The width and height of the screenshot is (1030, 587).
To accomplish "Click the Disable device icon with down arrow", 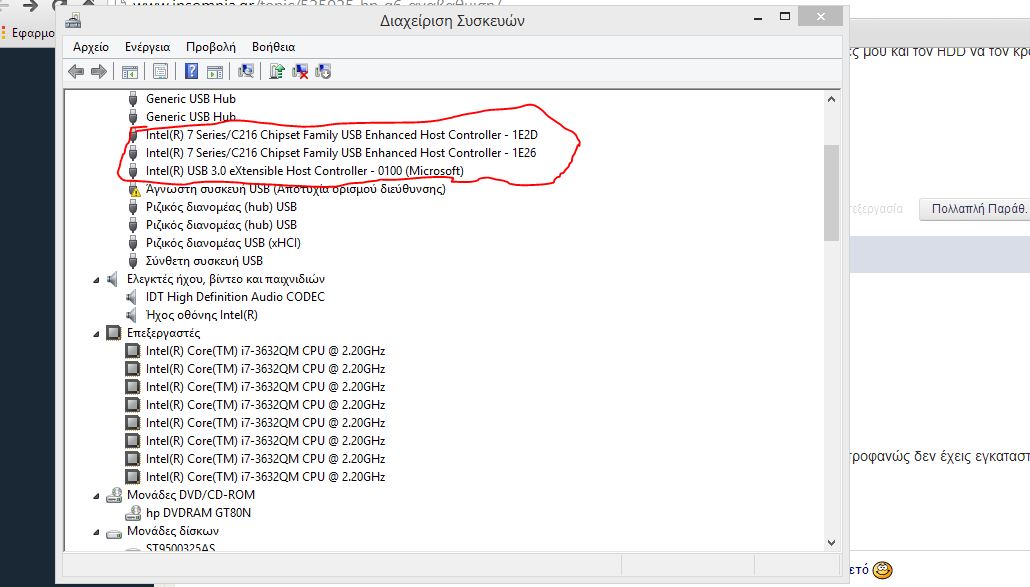I will pyautogui.click(x=323, y=72).
